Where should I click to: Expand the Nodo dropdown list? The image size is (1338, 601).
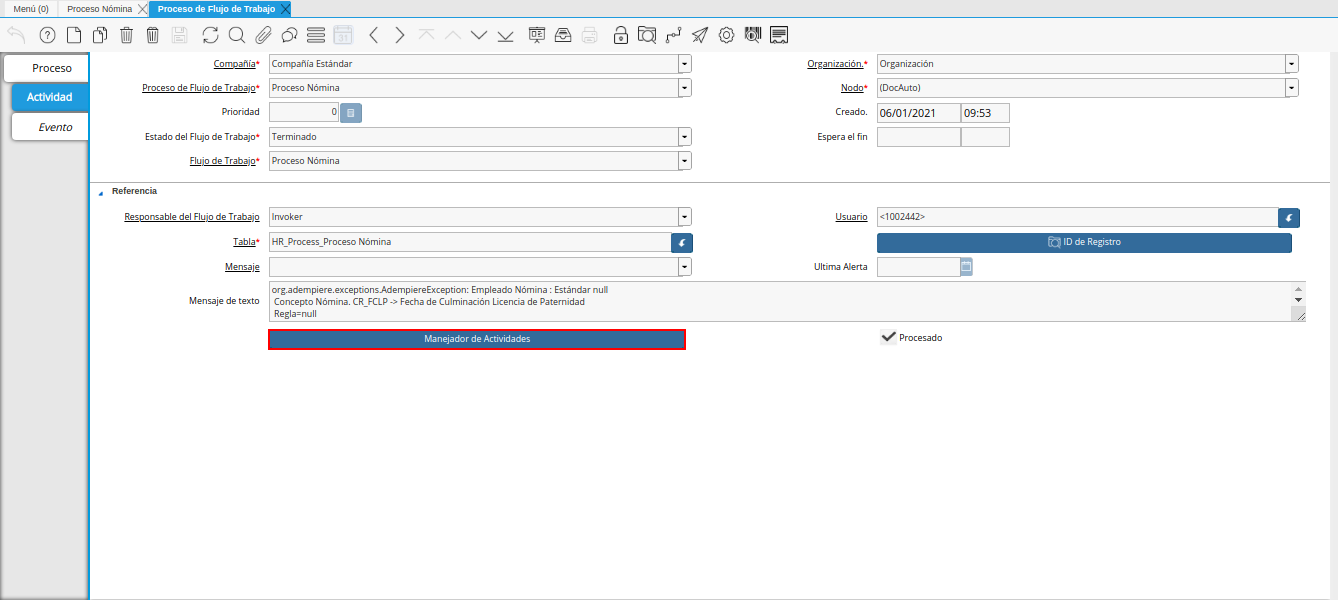(x=1292, y=88)
